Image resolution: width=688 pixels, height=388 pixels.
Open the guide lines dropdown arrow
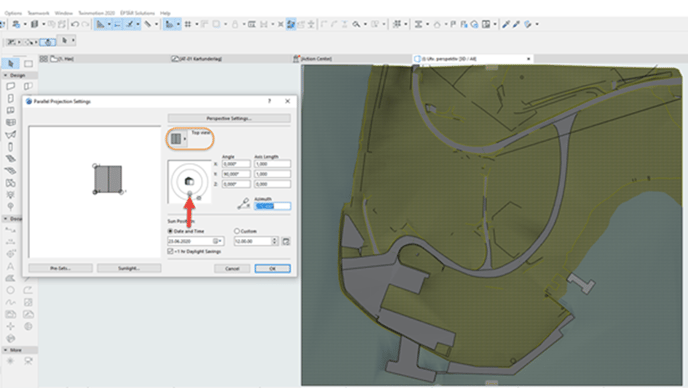[x=109, y=24]
